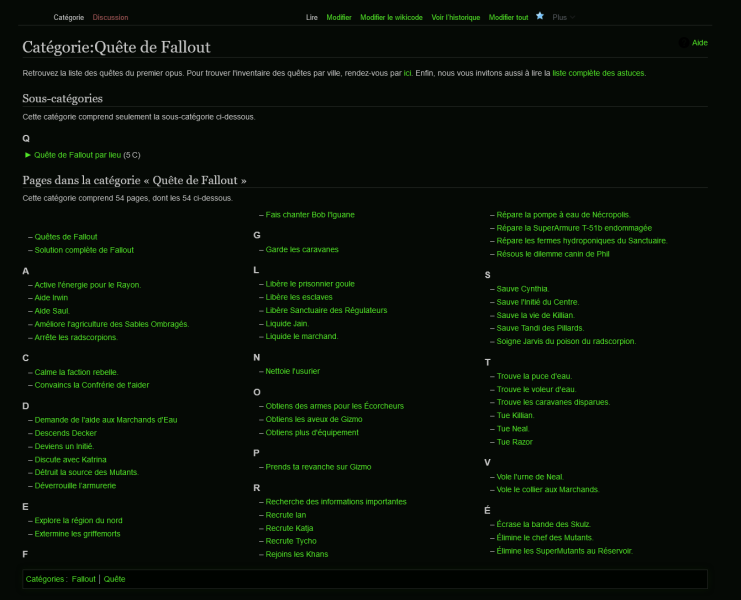The width and height of the screenshot is (741, 600).
Task: Follow the 'ici' link in the intro
Action: 407,73
